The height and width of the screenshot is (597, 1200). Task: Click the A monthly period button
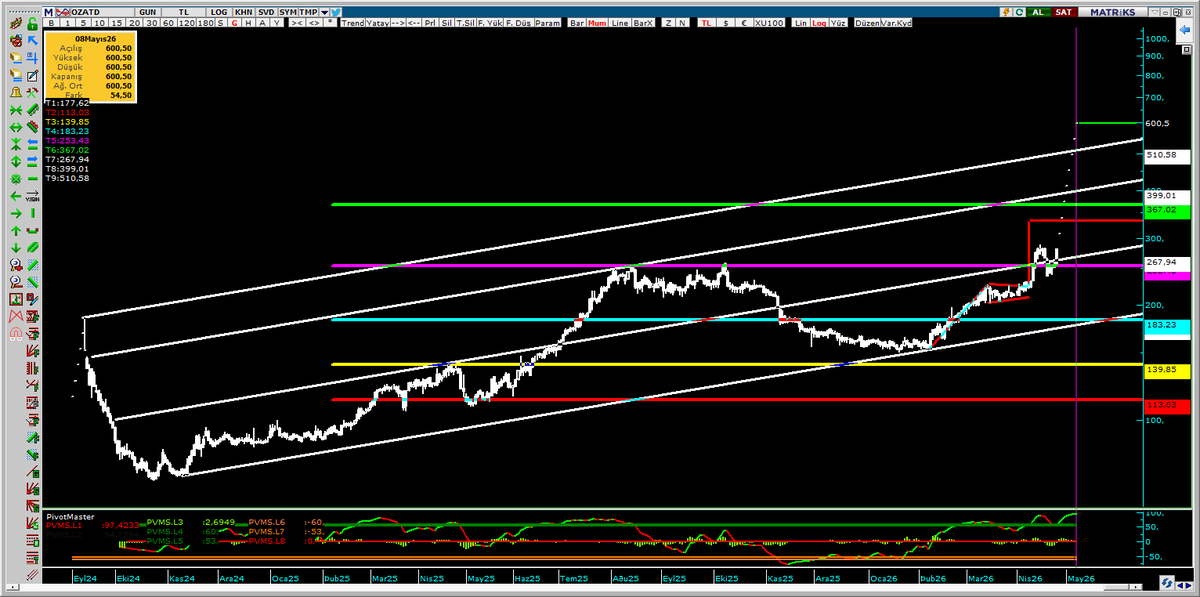[263, 23]
